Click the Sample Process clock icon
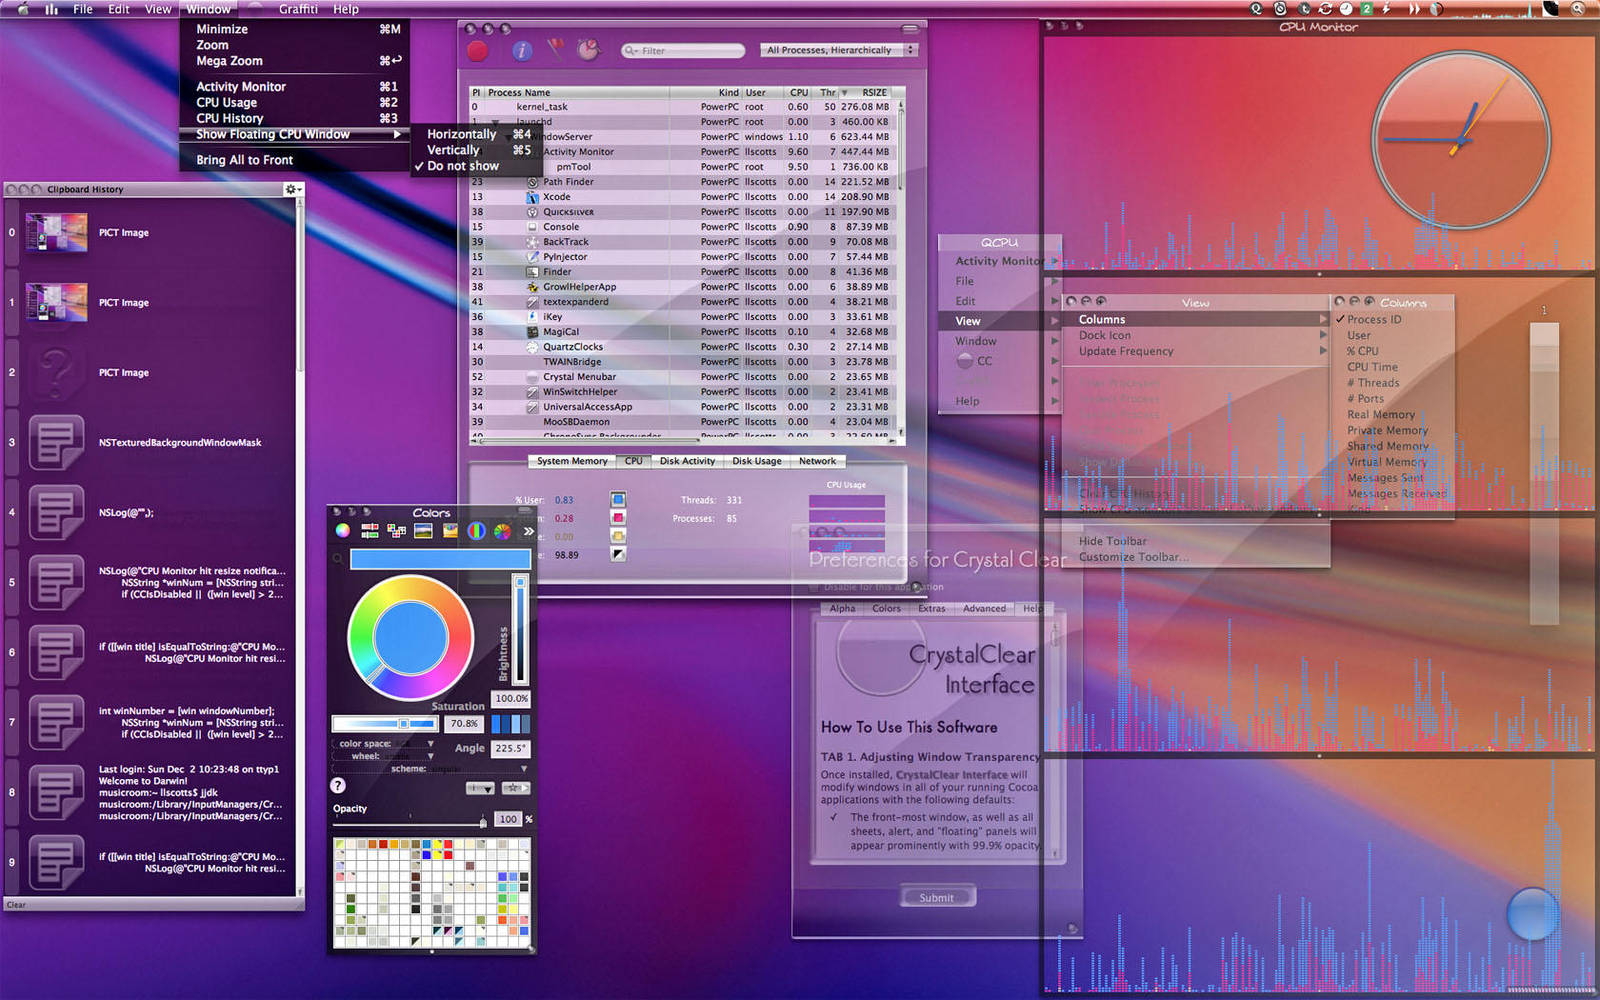Image resolution: width=1600 pixels, height=1000 pixels. (588, 49)
